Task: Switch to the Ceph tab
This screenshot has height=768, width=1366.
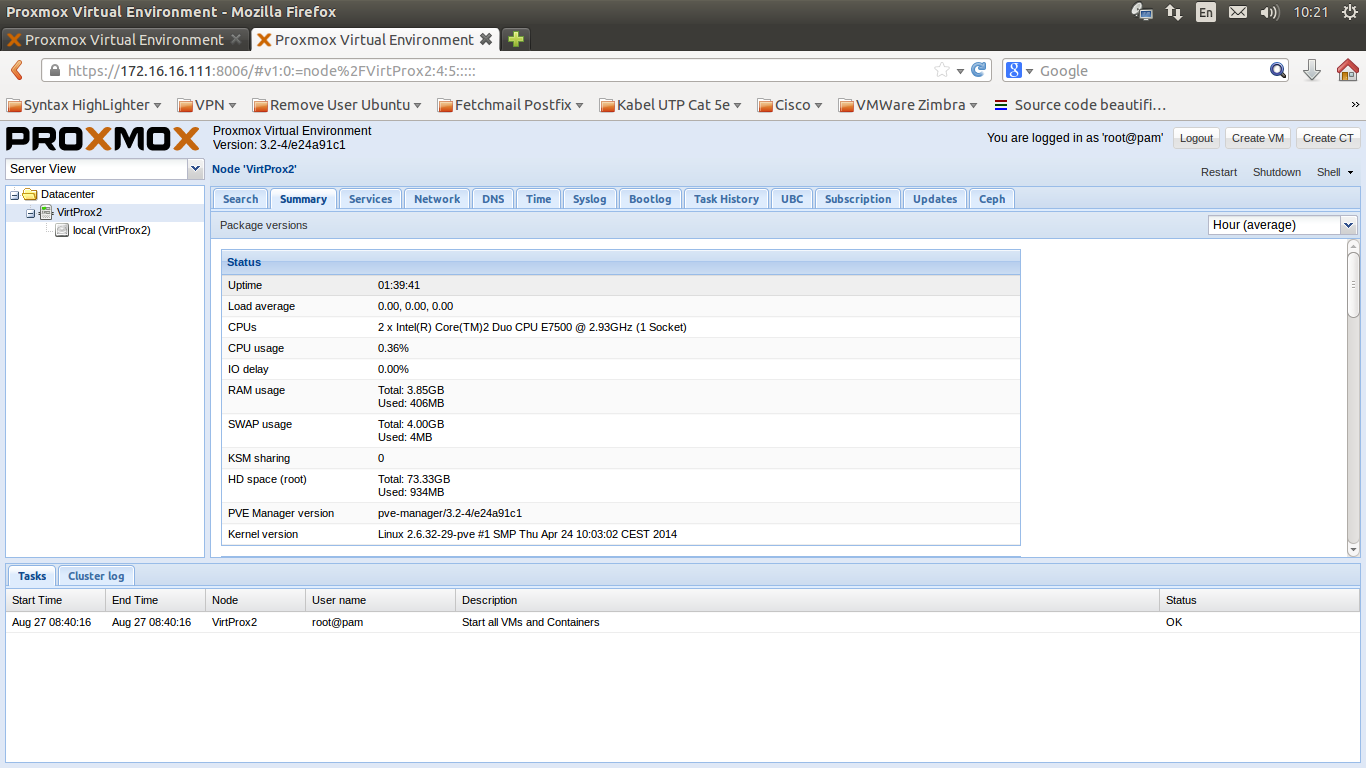Action: coord(992,199)
